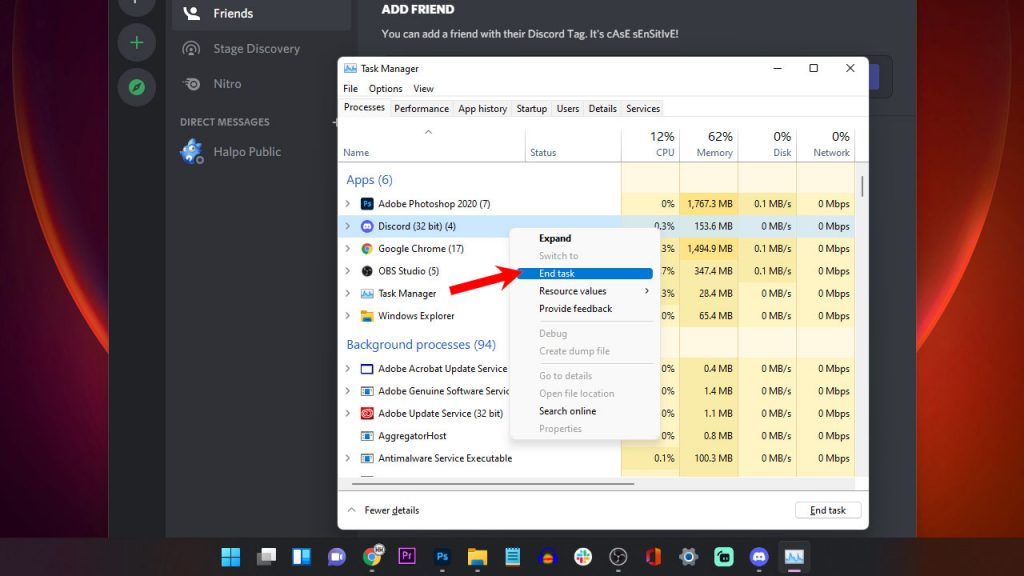Open Discord's Explore Public Servers compass icon
Image resolution: width=1024 pixels, height=576 pixels.
pos(136,87)
